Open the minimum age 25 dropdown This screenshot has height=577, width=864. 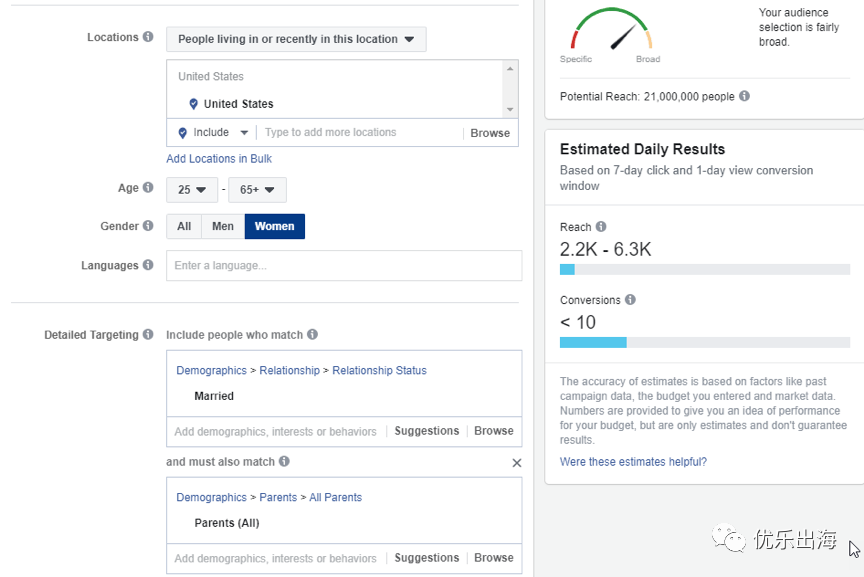[x=192, y=190]
